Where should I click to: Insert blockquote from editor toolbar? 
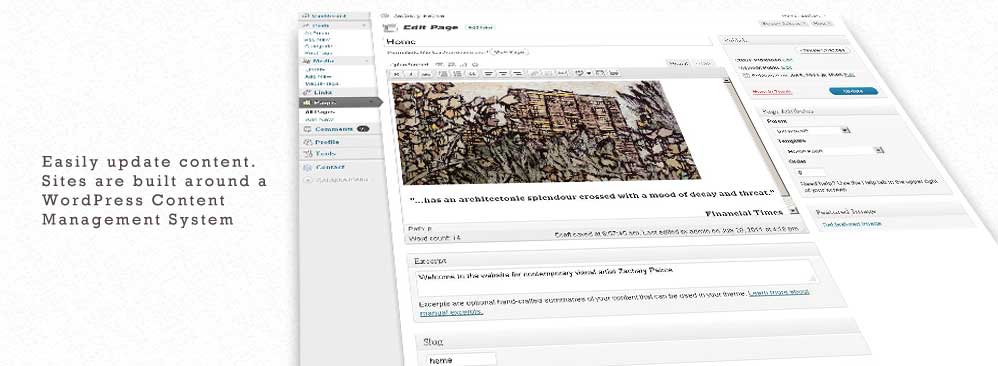click(x=472, y=74)
